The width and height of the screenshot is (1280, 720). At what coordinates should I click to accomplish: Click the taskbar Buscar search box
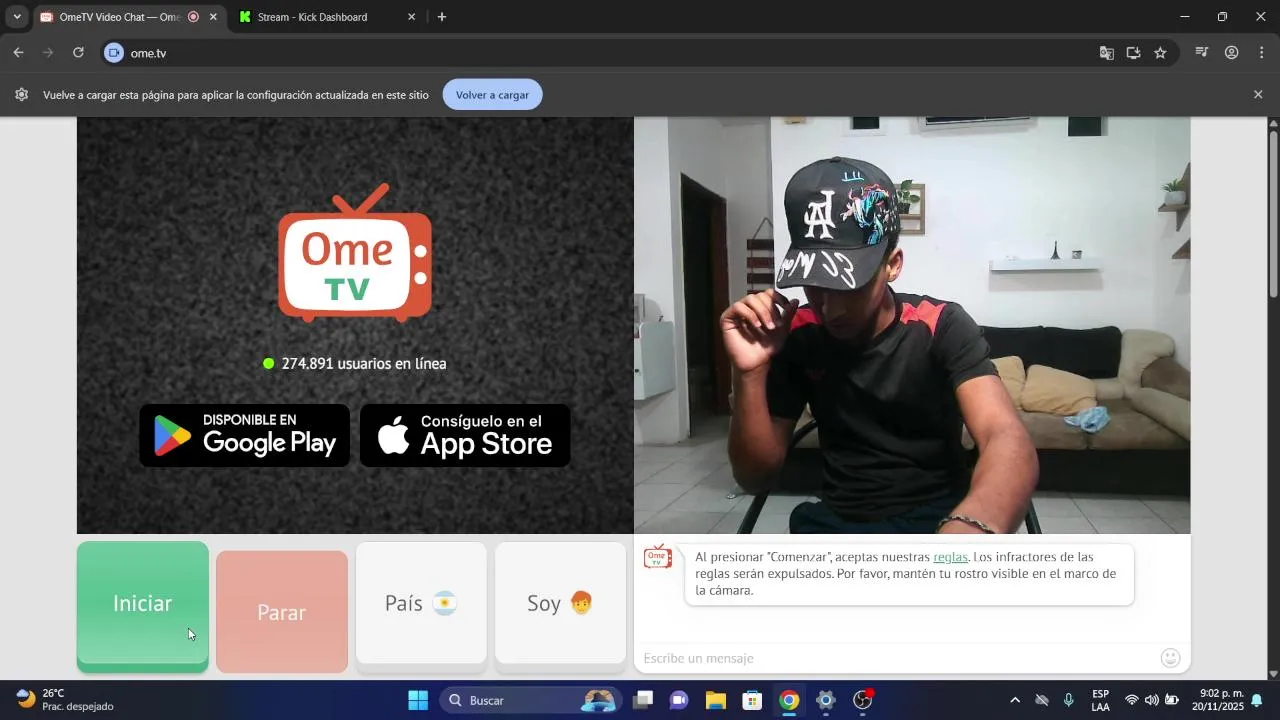tap(531, 700)
